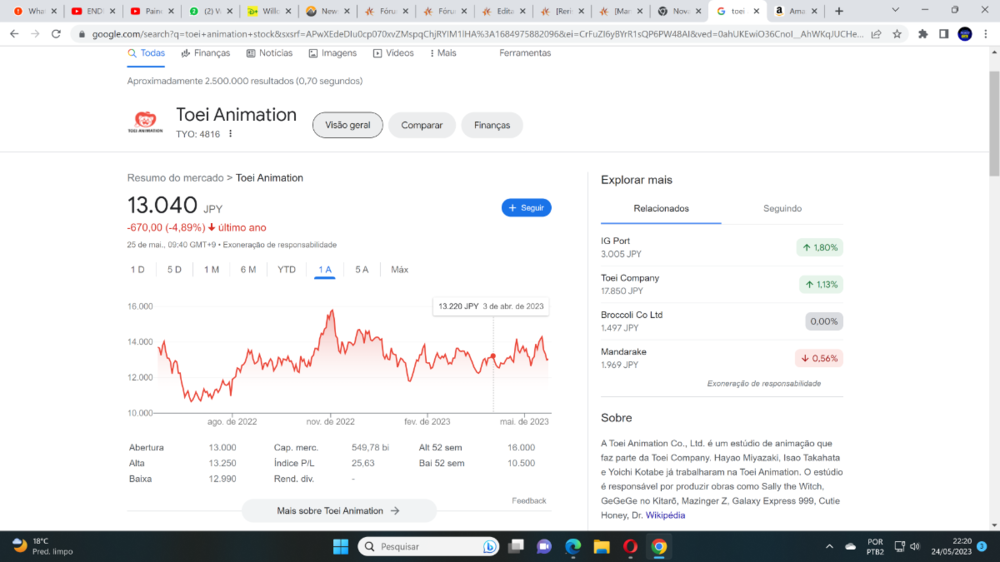Select the 6 M chart range

[248, 270]
